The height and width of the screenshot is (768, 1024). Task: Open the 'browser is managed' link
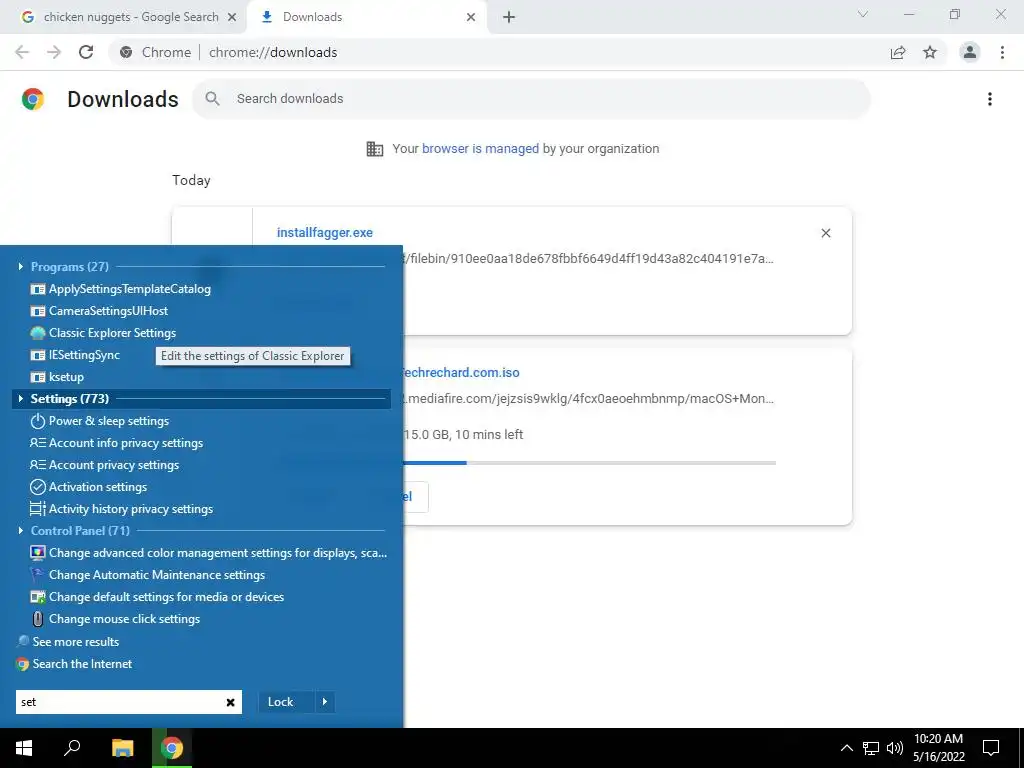(x=480, y=149)
